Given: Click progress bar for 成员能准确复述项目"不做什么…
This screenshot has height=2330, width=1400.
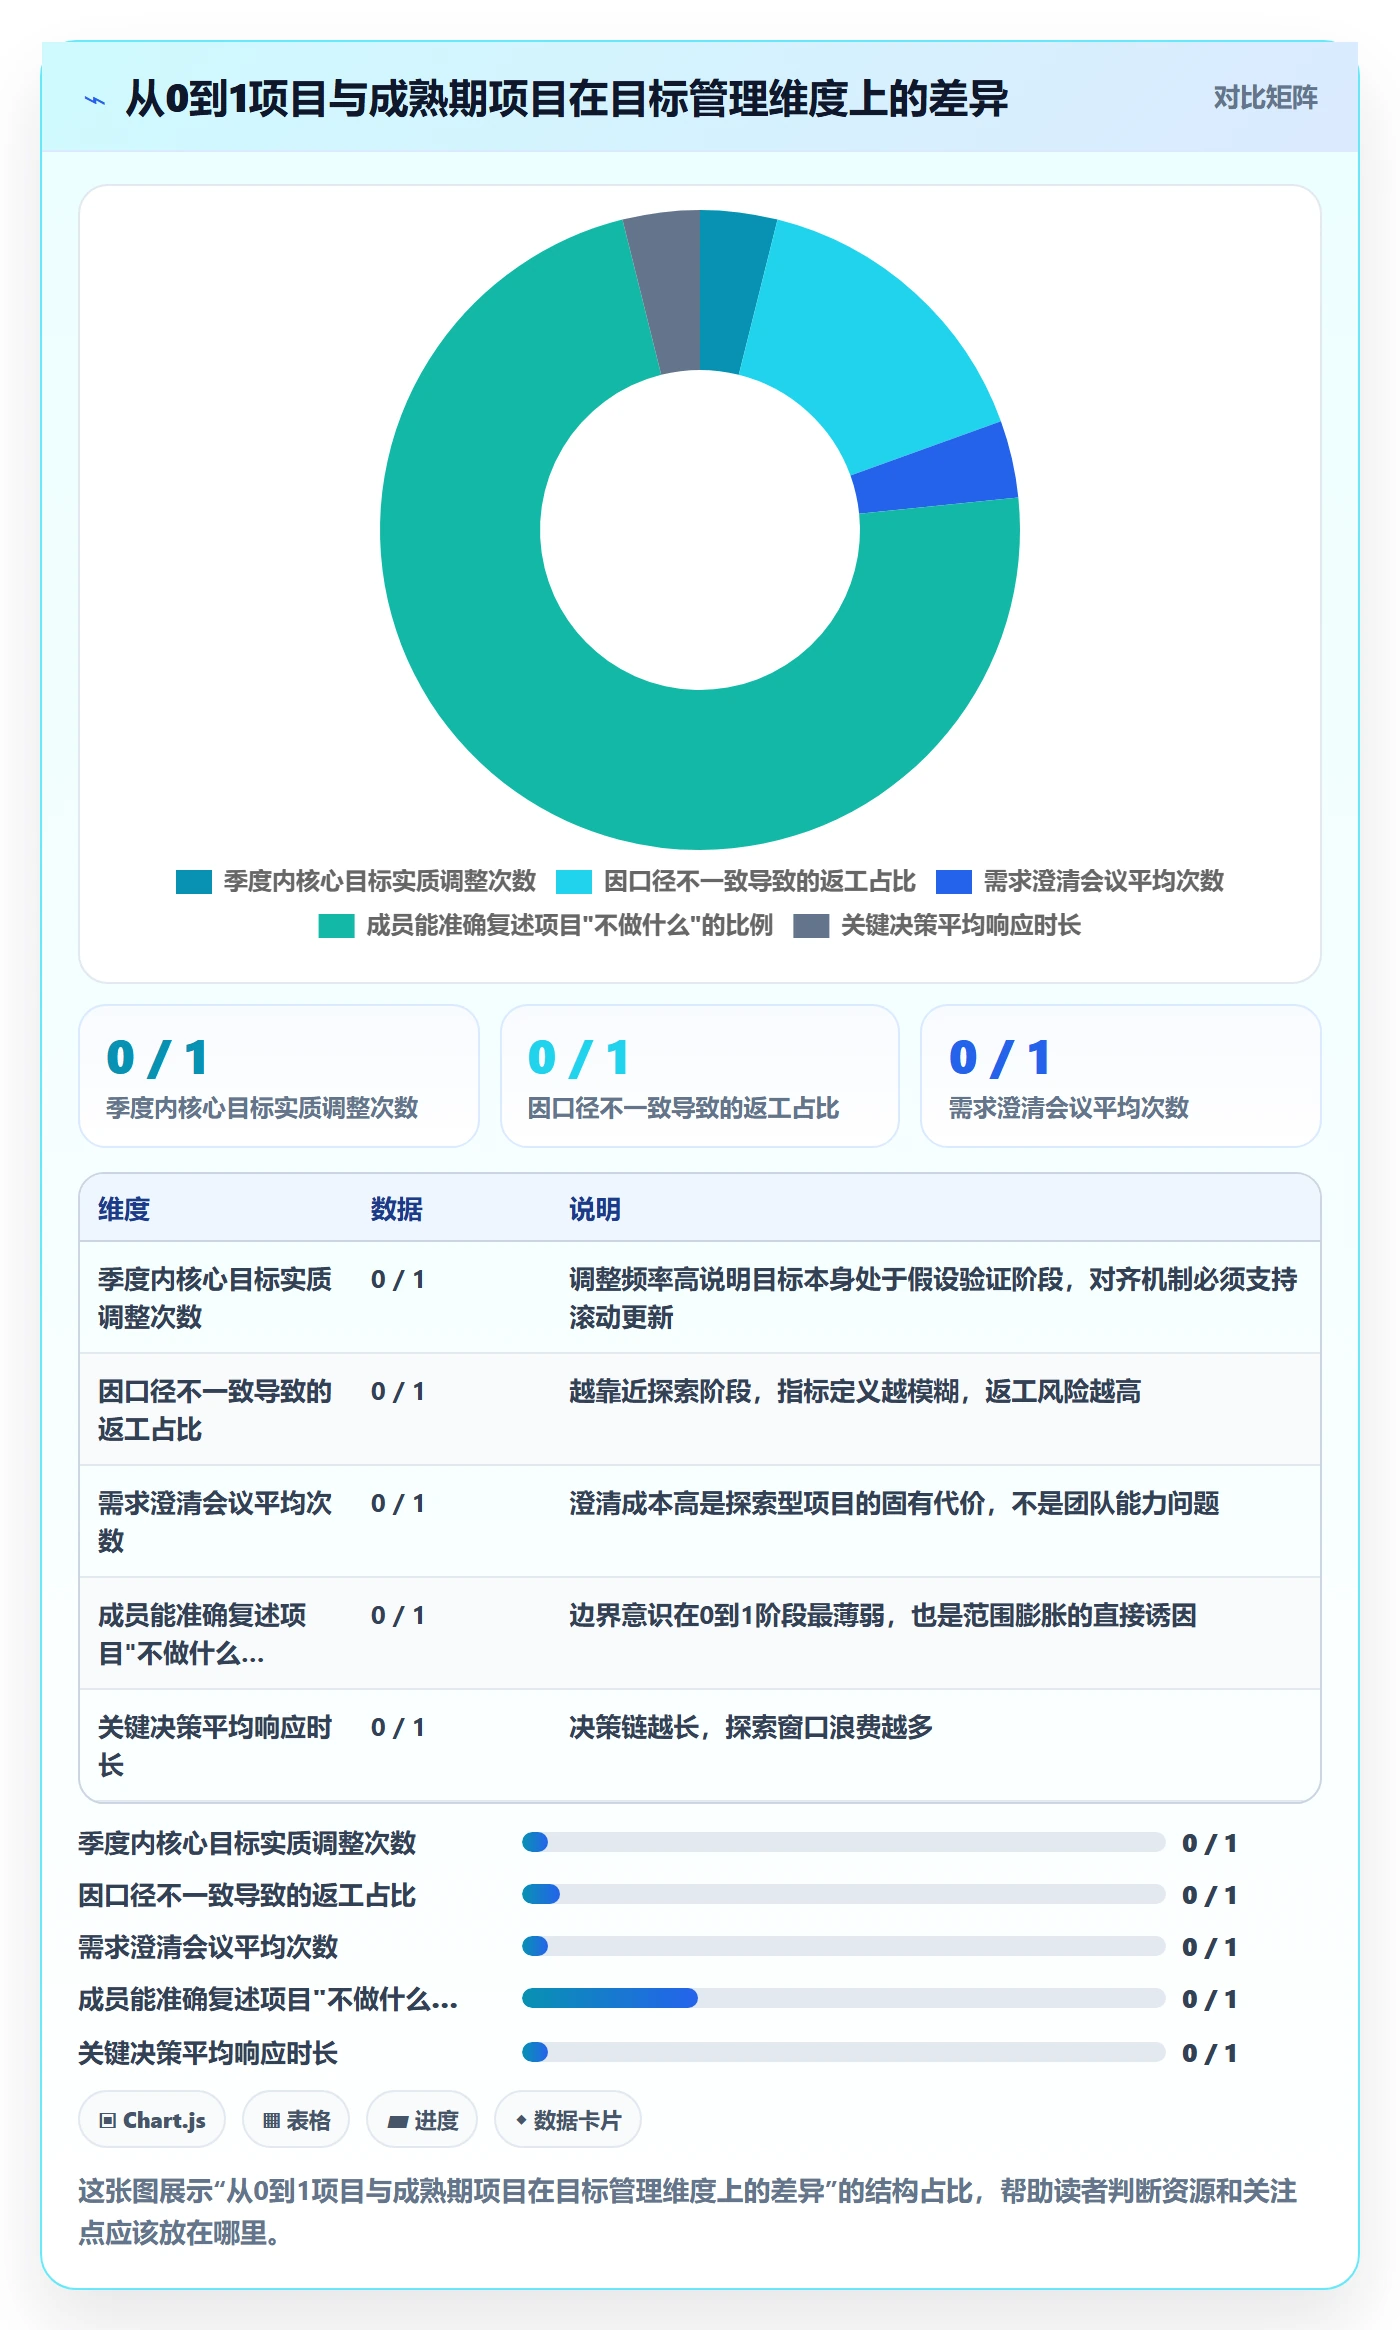Looking at the screenshot, I should [x=843, y=1998].
